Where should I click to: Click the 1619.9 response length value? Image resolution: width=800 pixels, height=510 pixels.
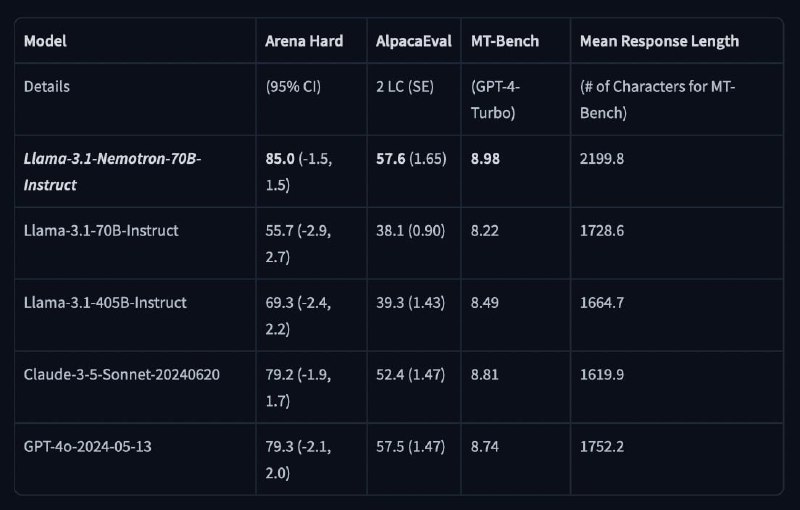point(602,374)
